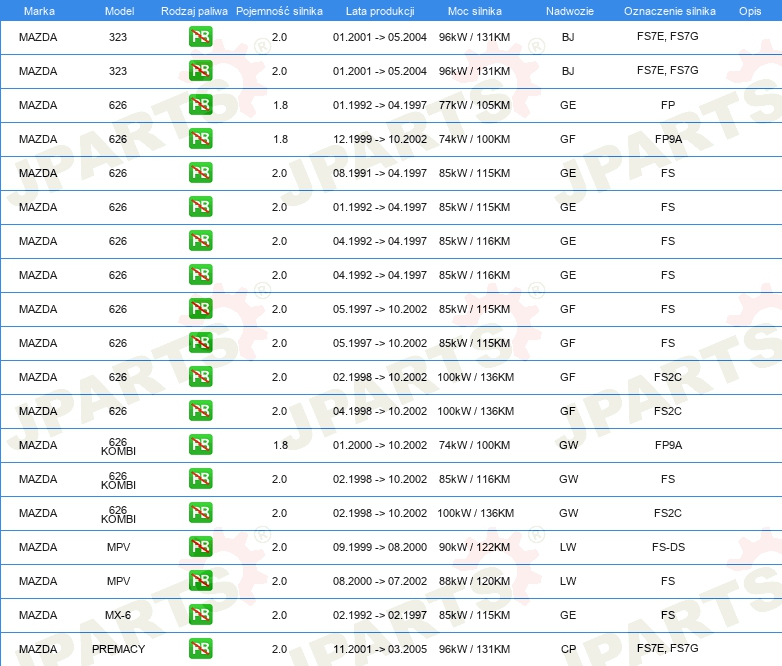The image size is (782, 666).
Task: Click the 09.1999 -> 08.2000 production years cell
Action: point(380,547)
